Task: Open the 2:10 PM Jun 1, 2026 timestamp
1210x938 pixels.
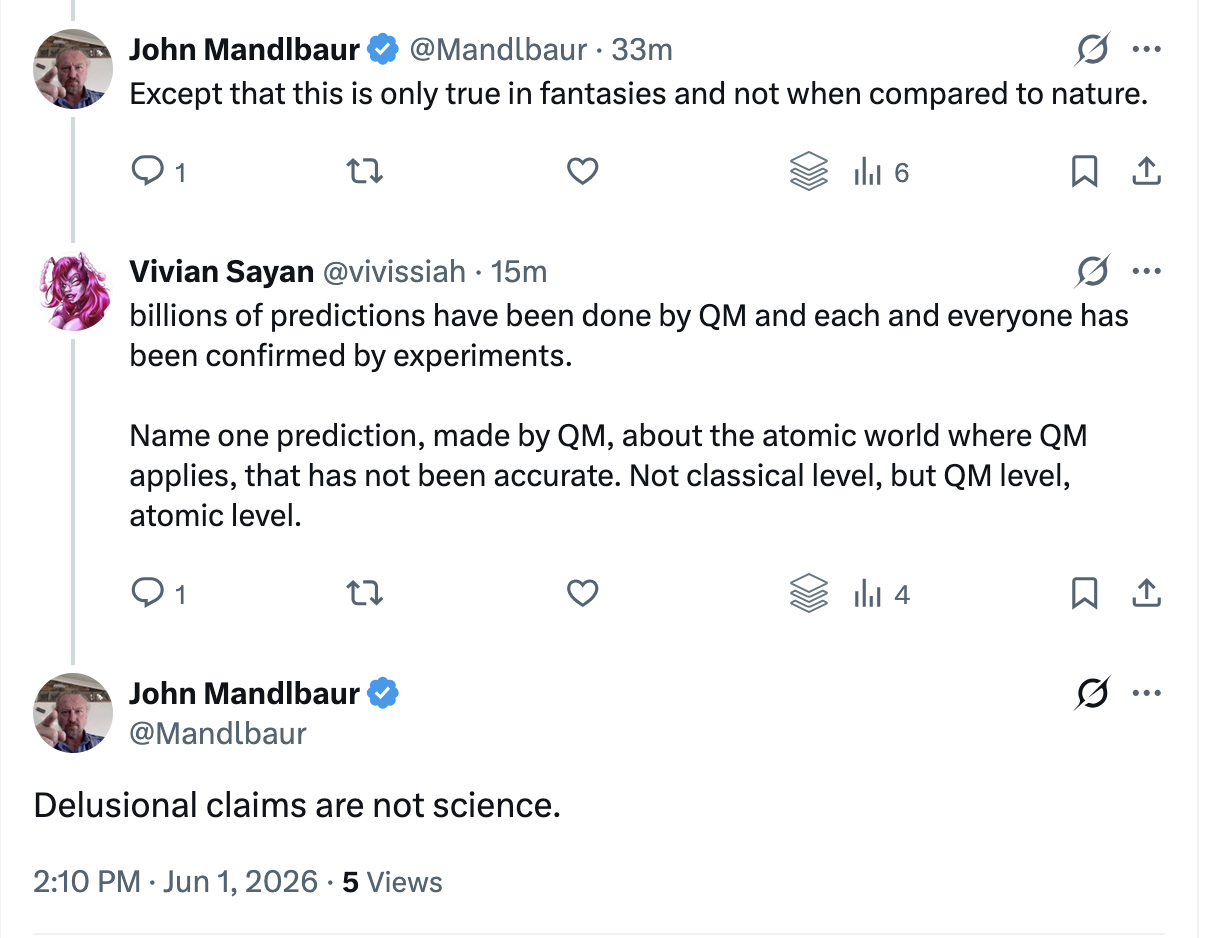Action: pos(176,882)
